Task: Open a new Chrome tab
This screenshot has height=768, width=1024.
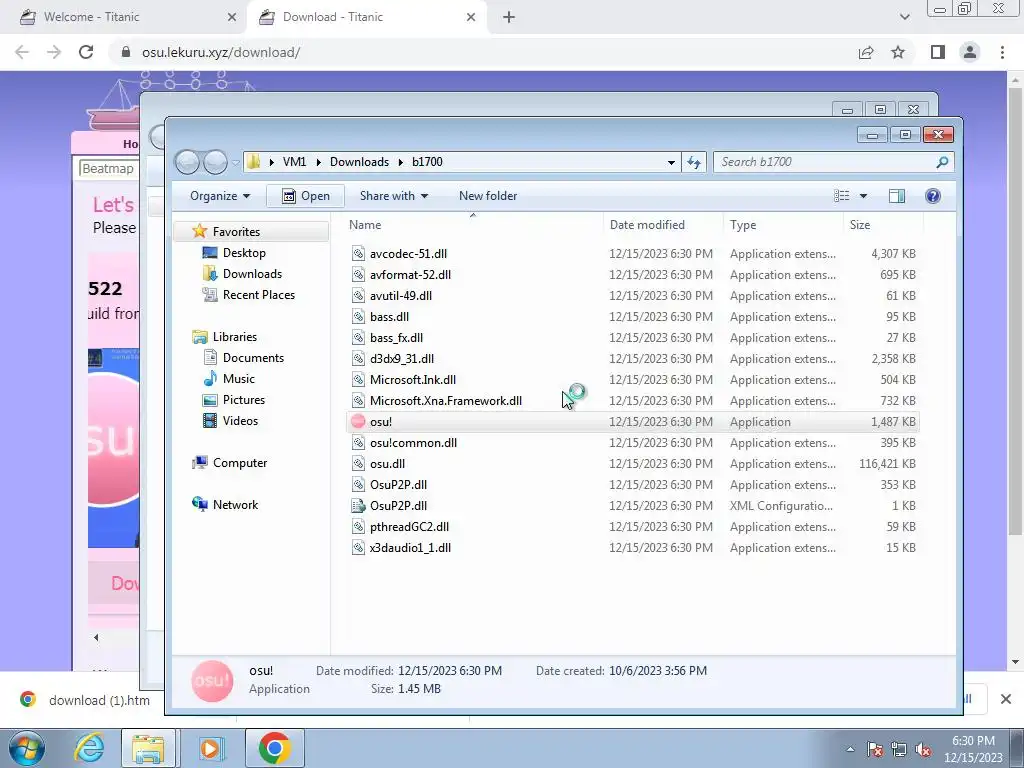Action: (x=509, y=18)
